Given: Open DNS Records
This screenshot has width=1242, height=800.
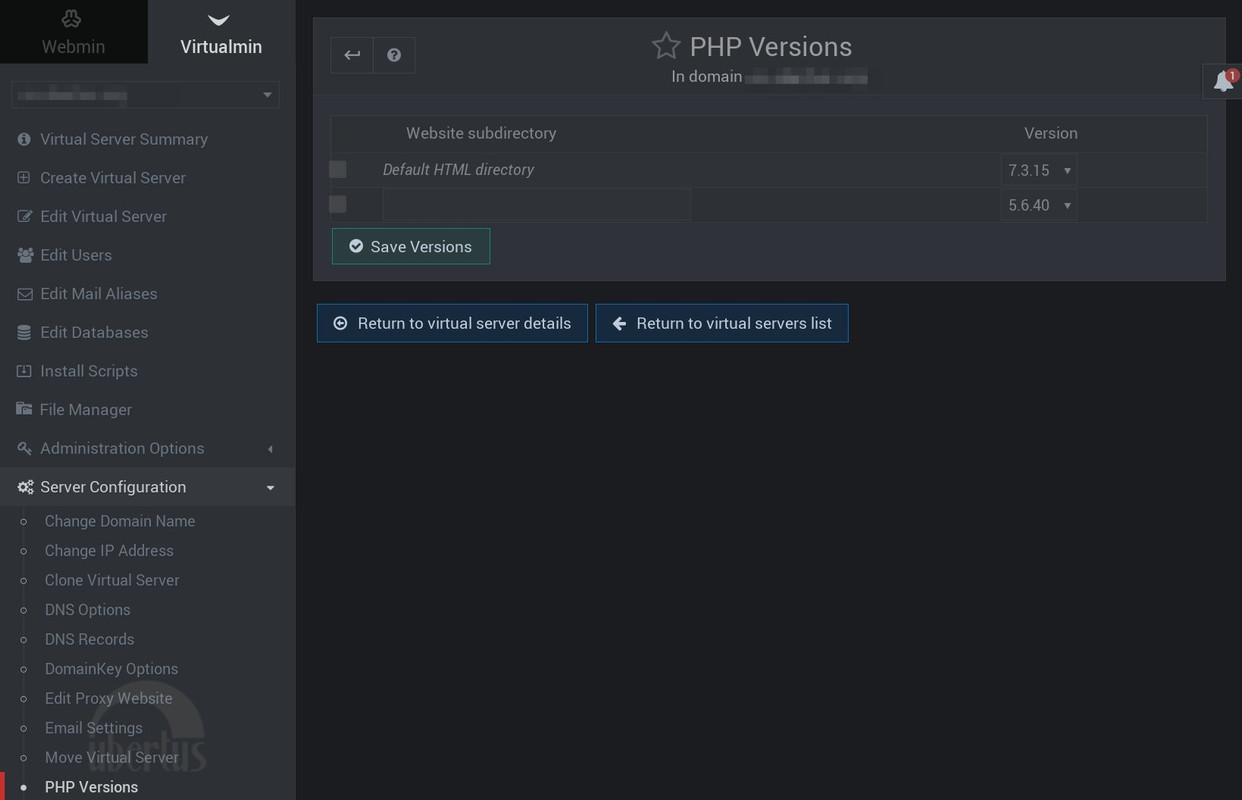Looking at the screenshot, I should coord(89,639).
